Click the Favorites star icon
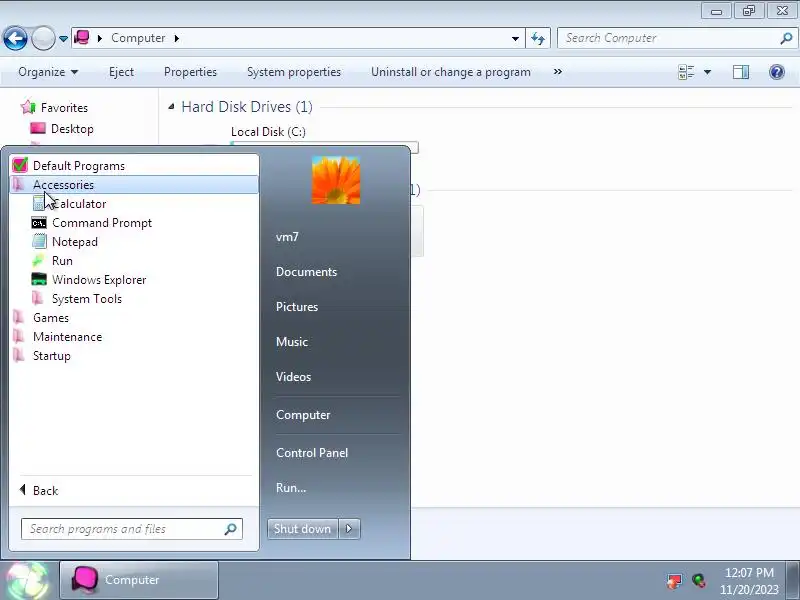This screenshot has height=600, width=800. point(28,107)
